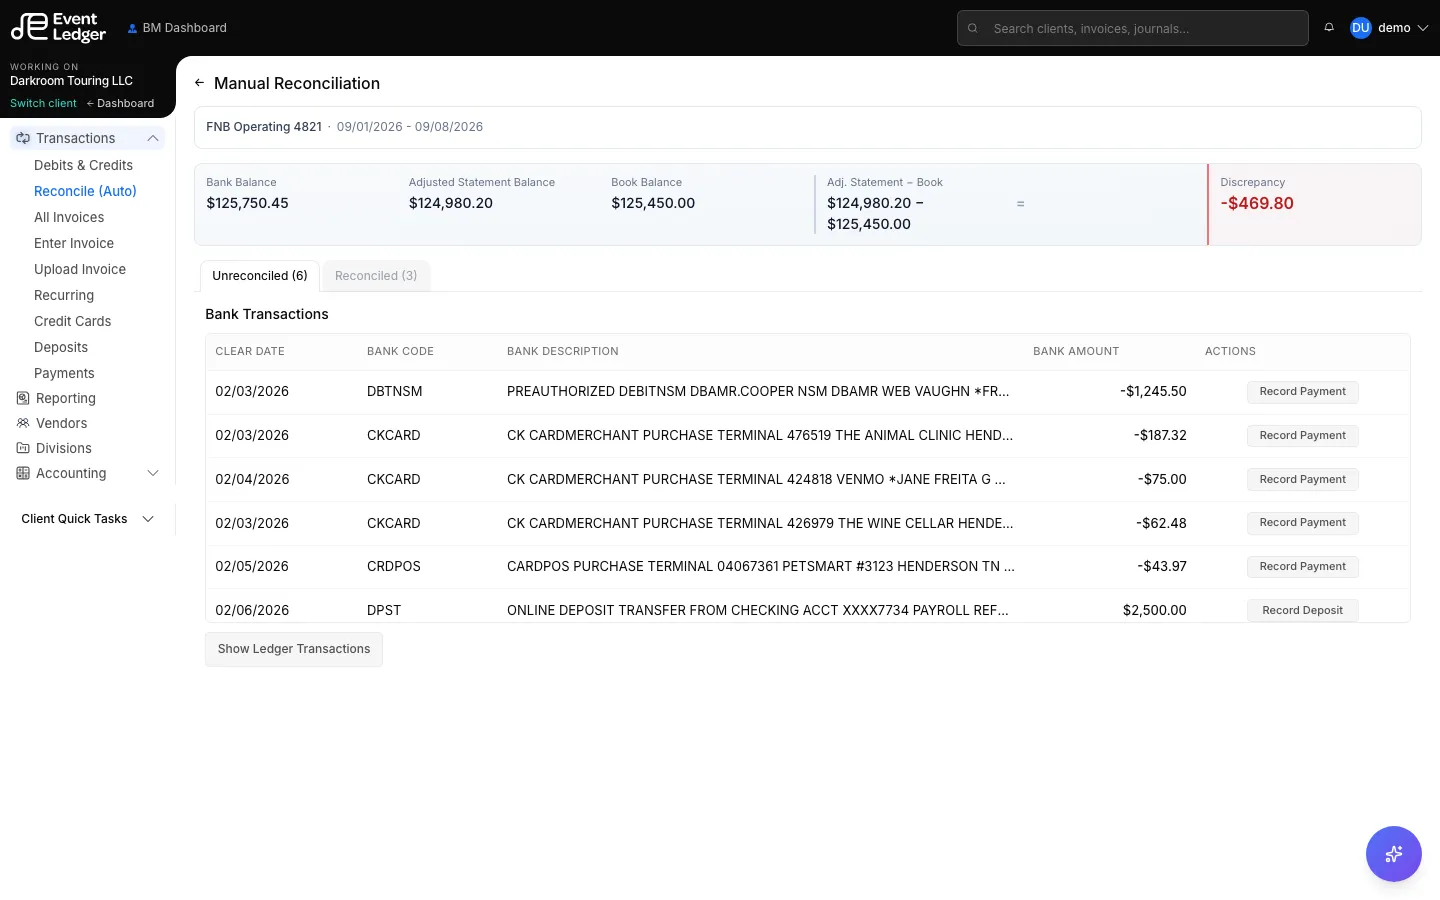Click the DU user avatar
The width and height of the screenshot is (1440, 900).
pyautogui.click(x=1360, y=28)
